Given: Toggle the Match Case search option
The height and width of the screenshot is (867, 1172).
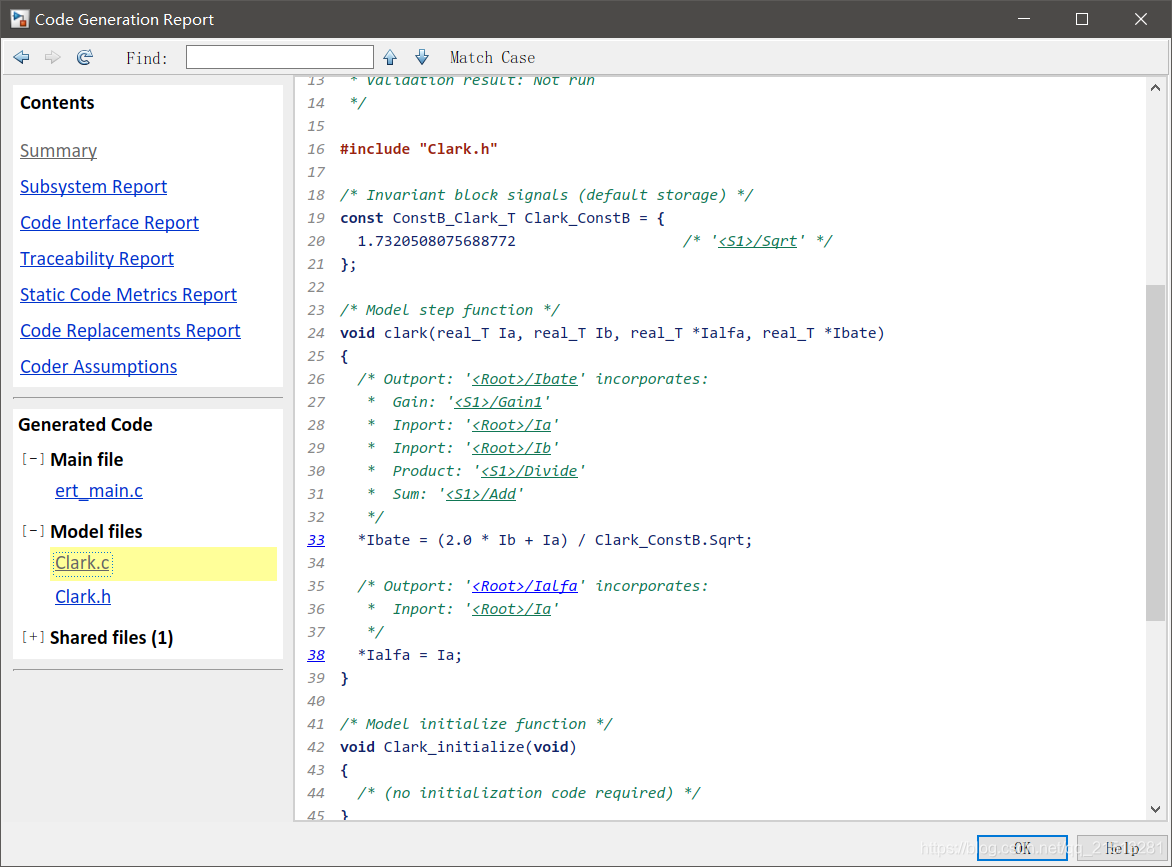Looking at the screenshot, I should click(x=492, y=56).
